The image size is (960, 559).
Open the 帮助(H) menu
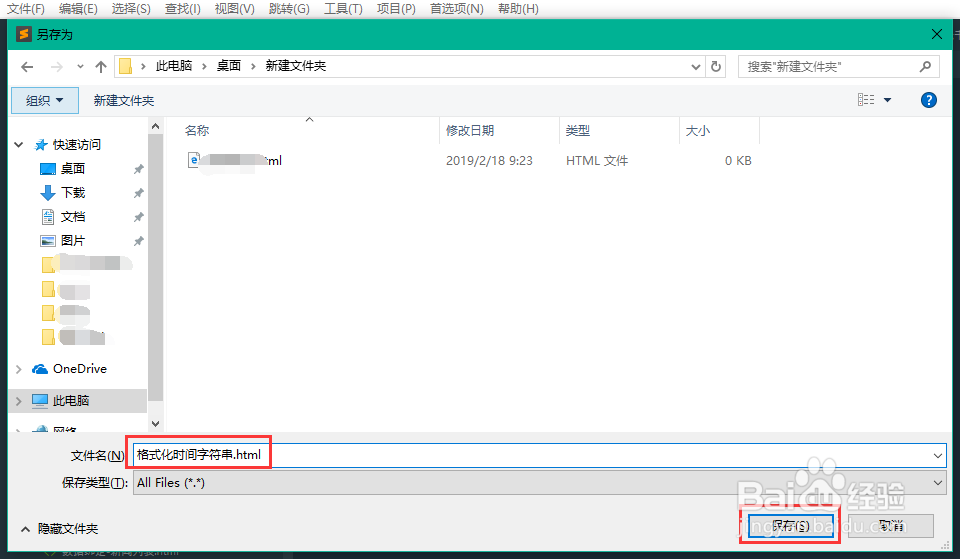(x=519, y=9)
